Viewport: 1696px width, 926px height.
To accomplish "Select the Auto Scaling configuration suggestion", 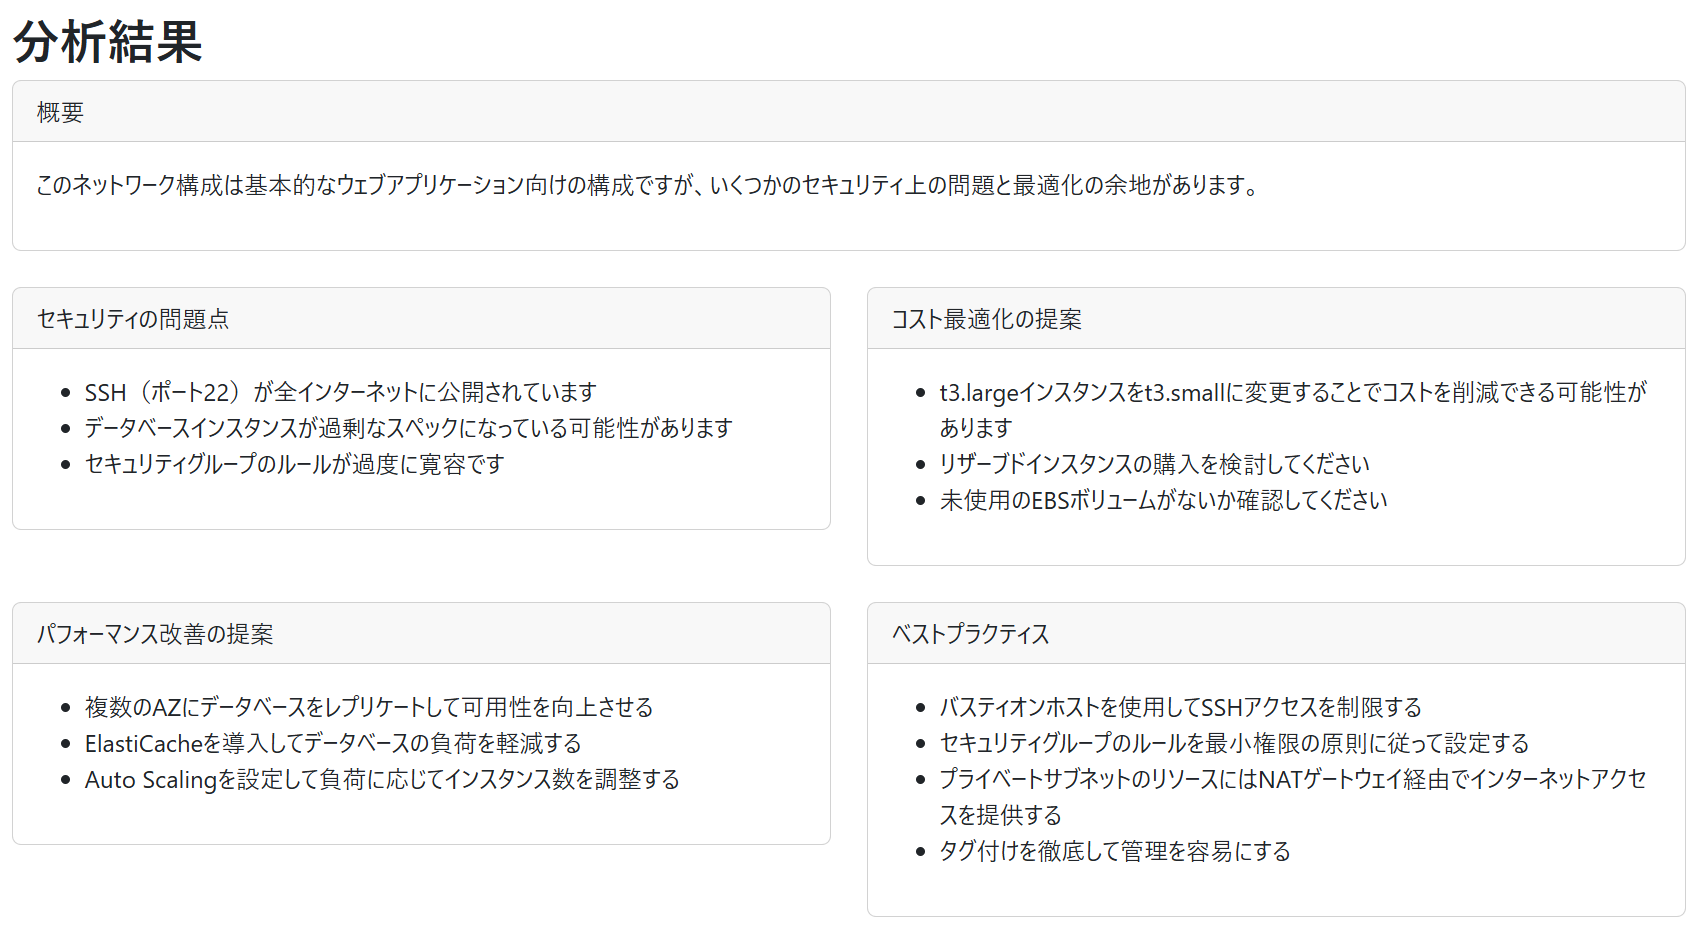I will tap(382, 779).
